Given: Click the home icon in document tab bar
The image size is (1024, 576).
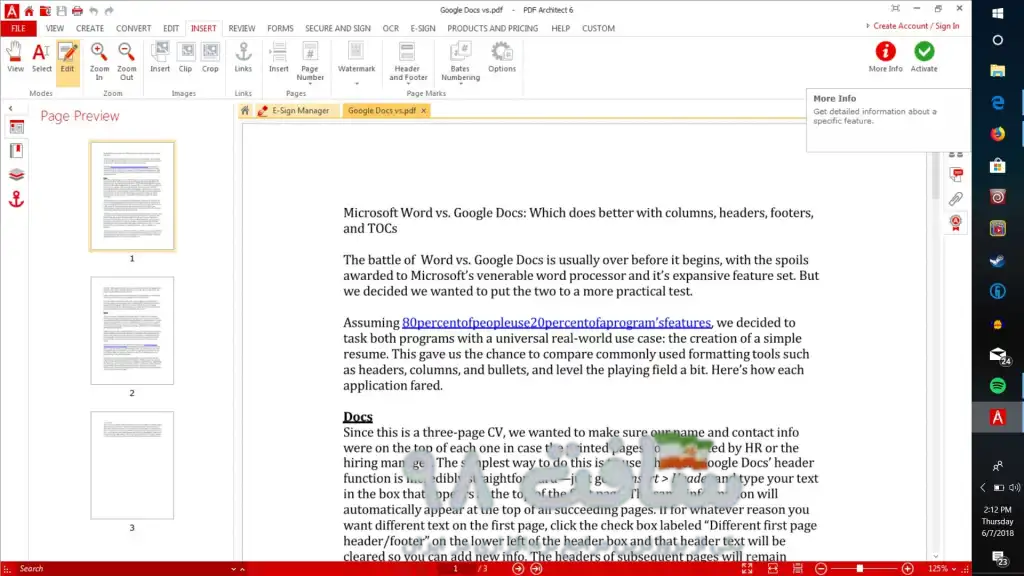Looking at the screenshot, I should (245, 111).
